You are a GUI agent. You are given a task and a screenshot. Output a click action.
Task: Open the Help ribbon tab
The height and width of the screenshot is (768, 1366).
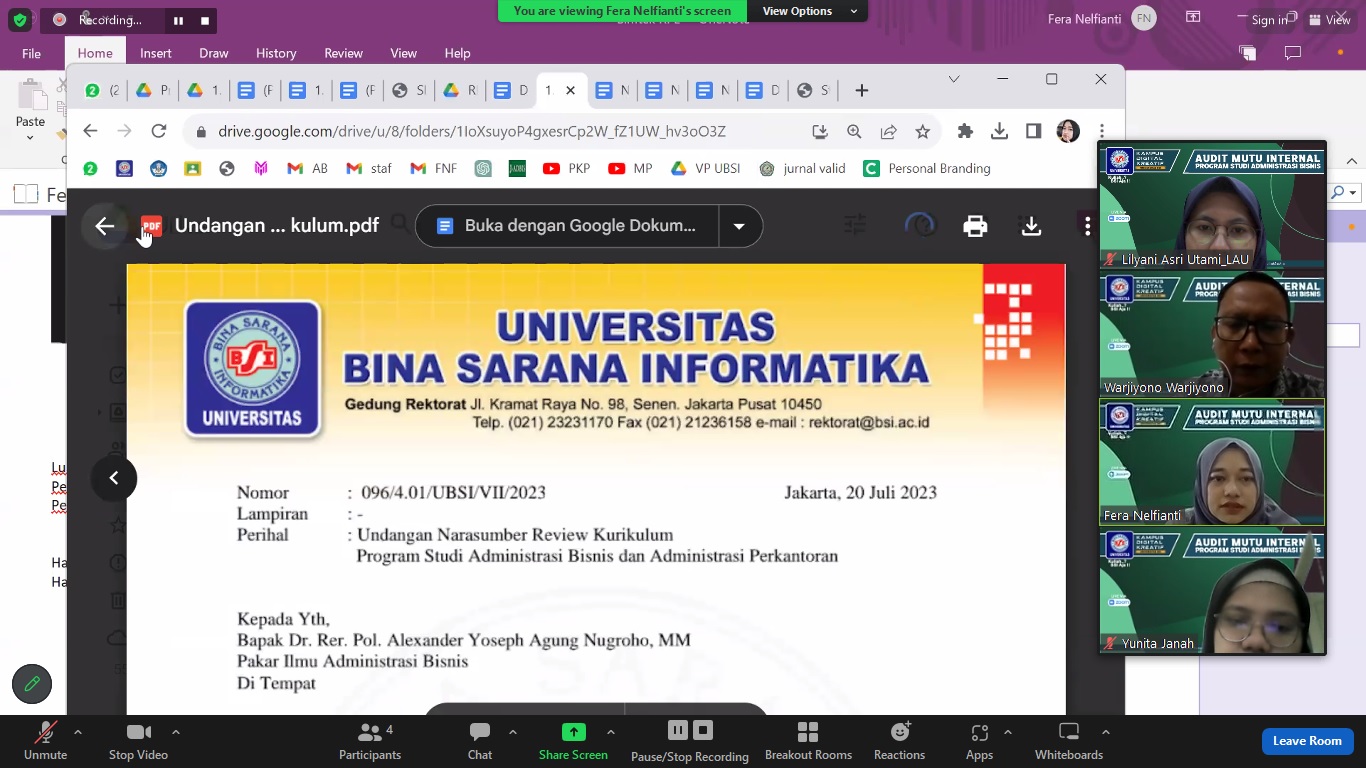click(x=457, y=53)
